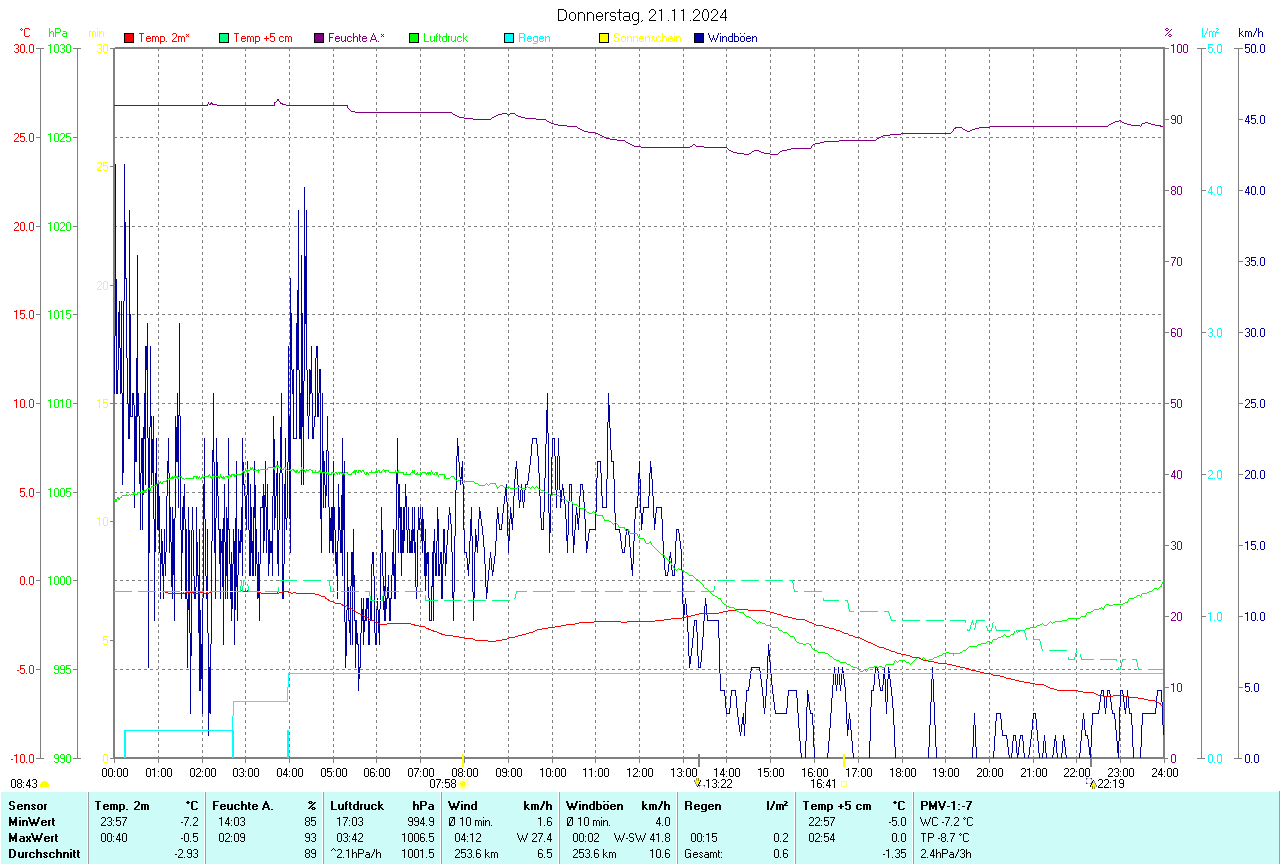Click the Gesamt: rain total label

[x=704, y=853]
